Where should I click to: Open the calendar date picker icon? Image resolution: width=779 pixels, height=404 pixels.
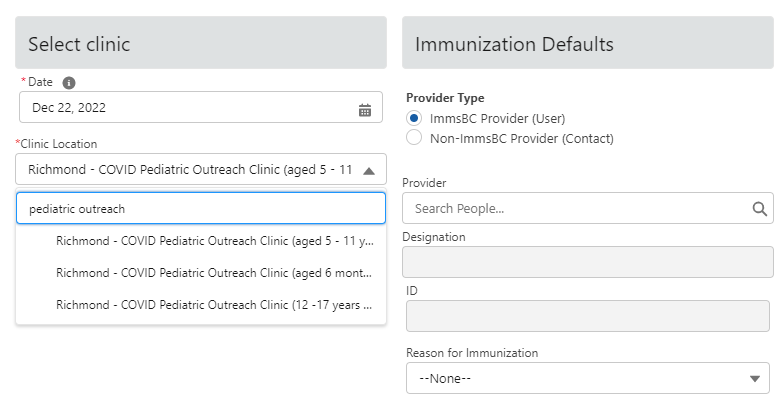coord(365,110)
